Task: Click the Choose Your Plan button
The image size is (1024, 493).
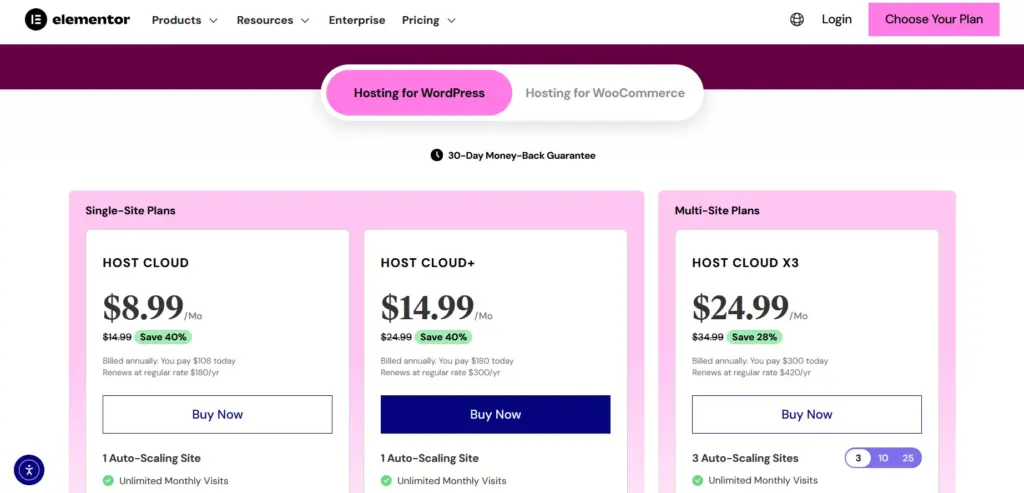Action: [934, 19]
